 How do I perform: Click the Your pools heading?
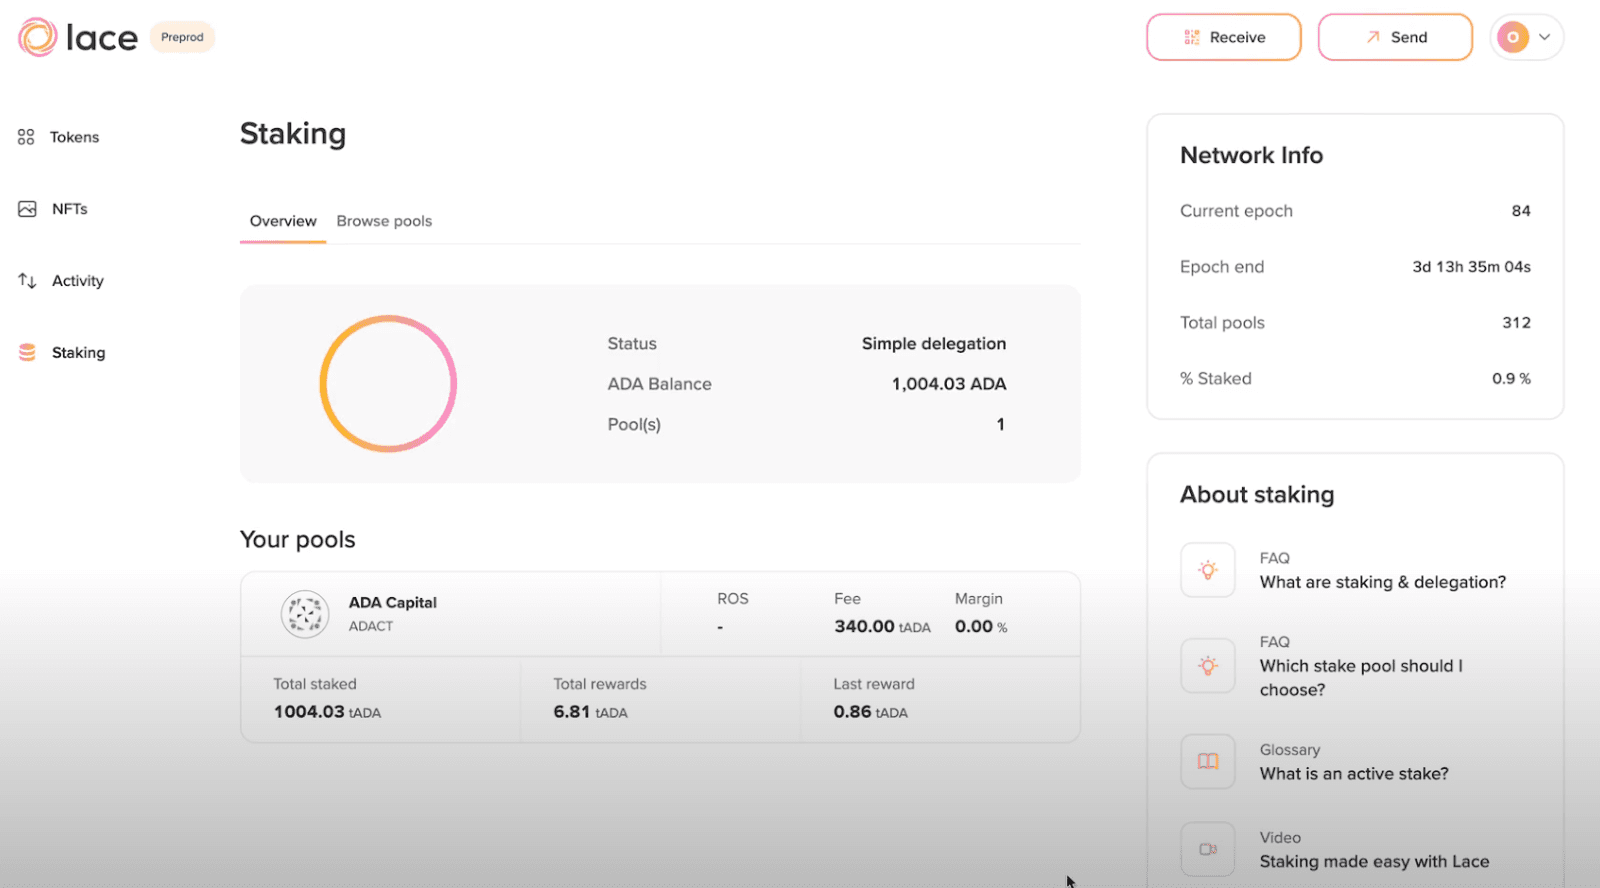pos(298,540)
